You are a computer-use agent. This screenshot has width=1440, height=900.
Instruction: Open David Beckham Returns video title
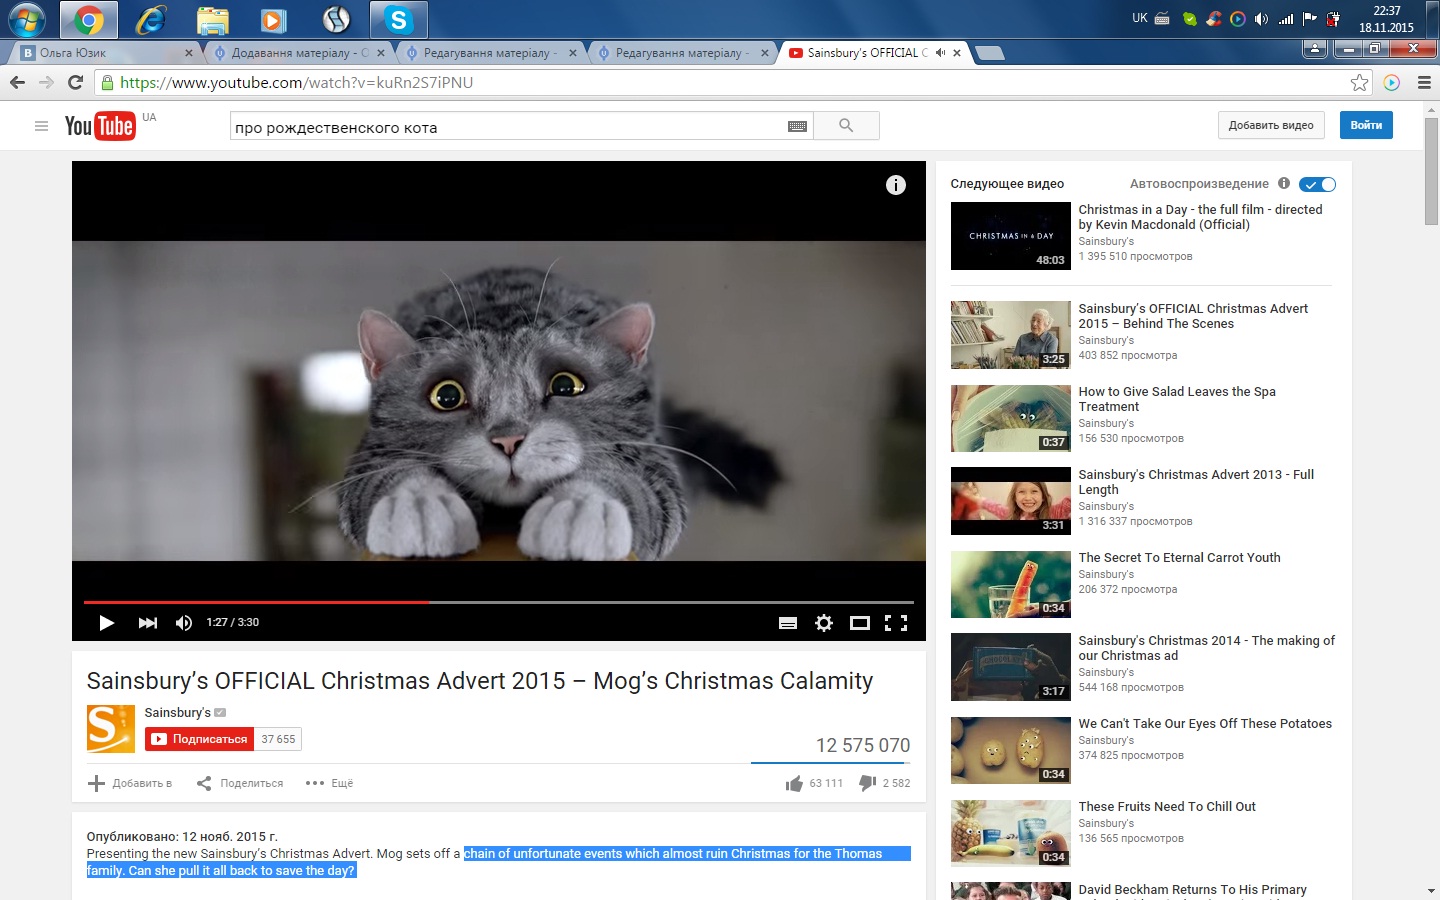pyautogui.click(x=1192, y=890)
